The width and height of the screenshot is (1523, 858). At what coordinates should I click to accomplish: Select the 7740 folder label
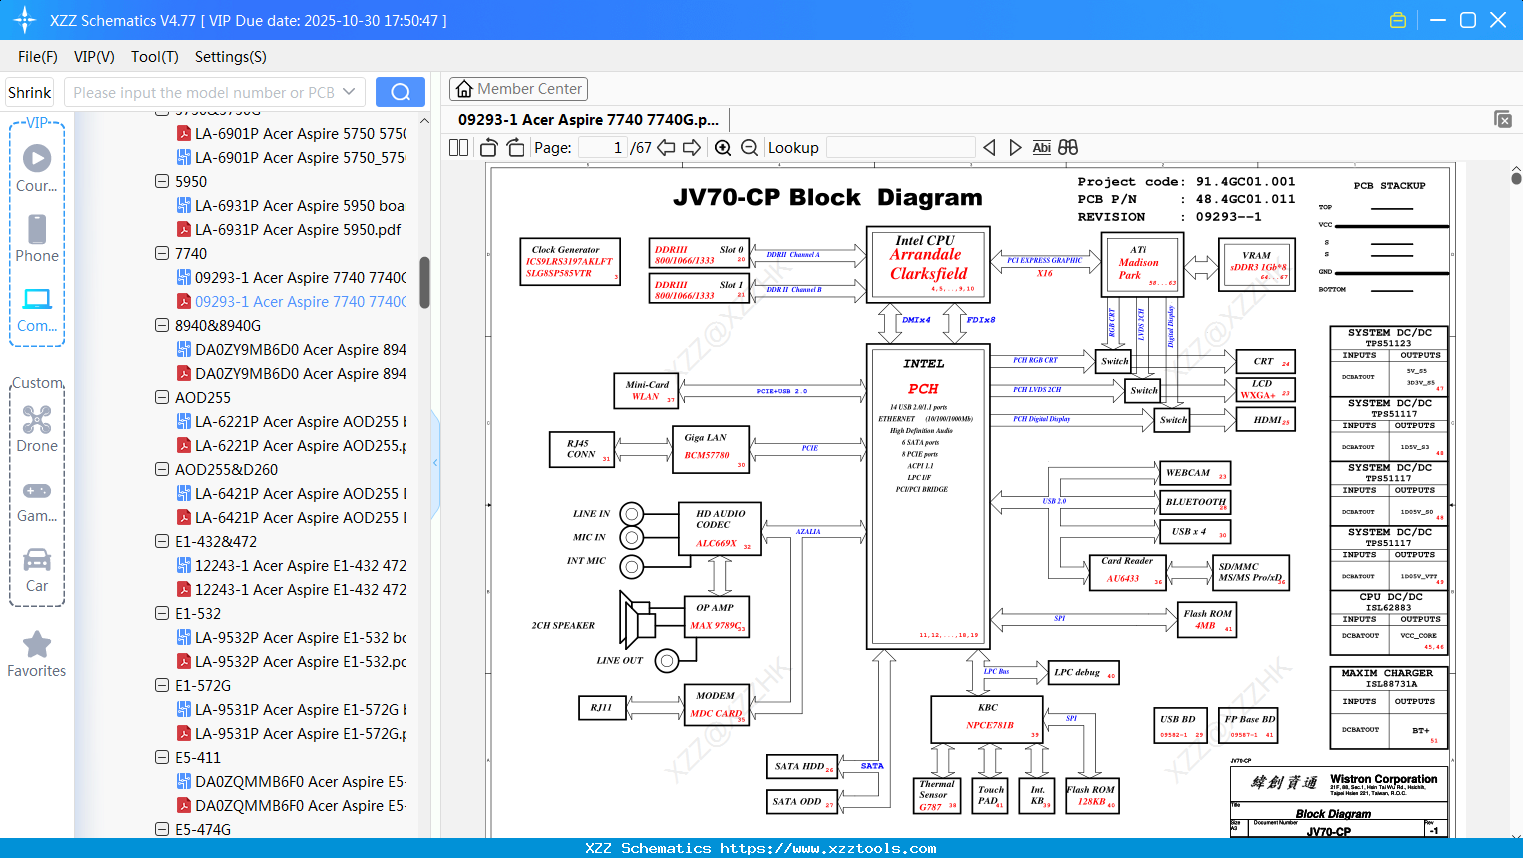coord(191,254)
